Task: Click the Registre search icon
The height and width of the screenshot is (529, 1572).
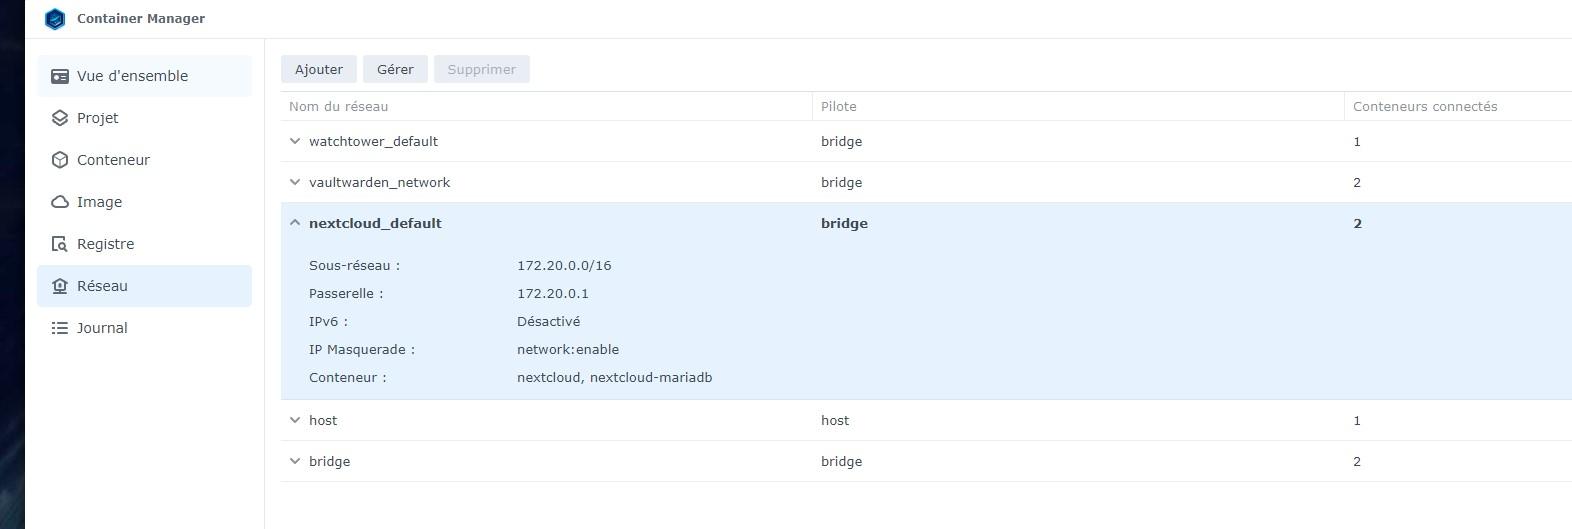Action: coord(60,244)
